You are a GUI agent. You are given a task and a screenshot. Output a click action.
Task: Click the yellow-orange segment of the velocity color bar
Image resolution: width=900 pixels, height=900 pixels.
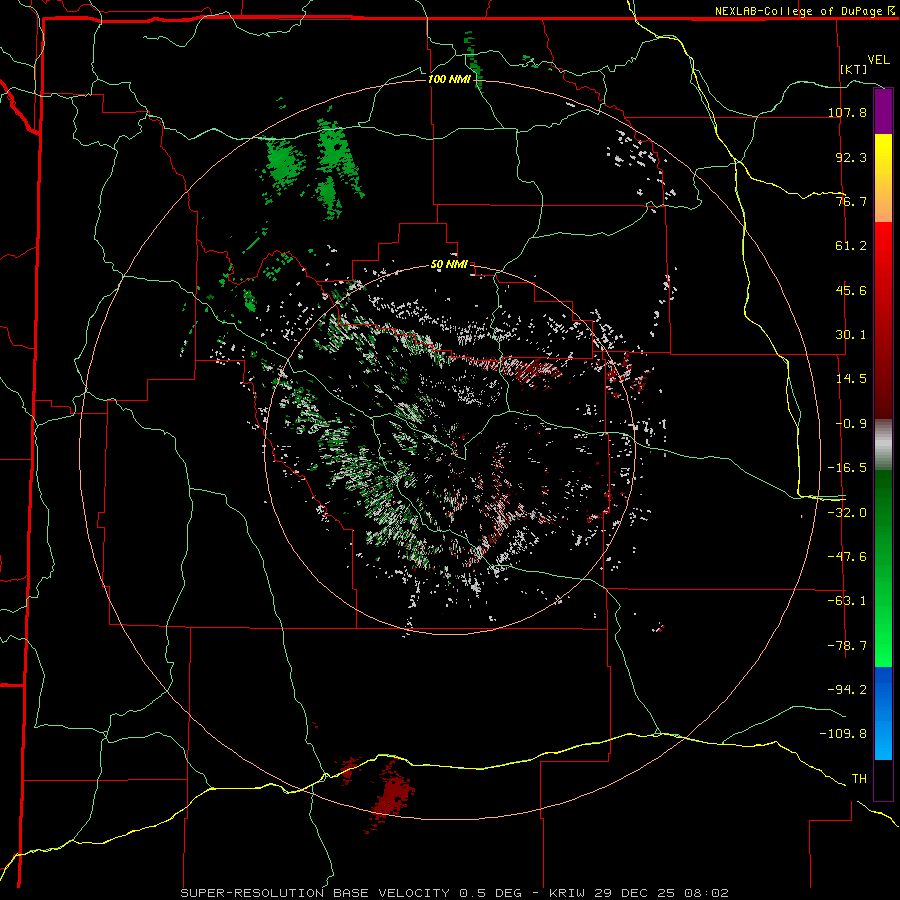pos(883,178)
